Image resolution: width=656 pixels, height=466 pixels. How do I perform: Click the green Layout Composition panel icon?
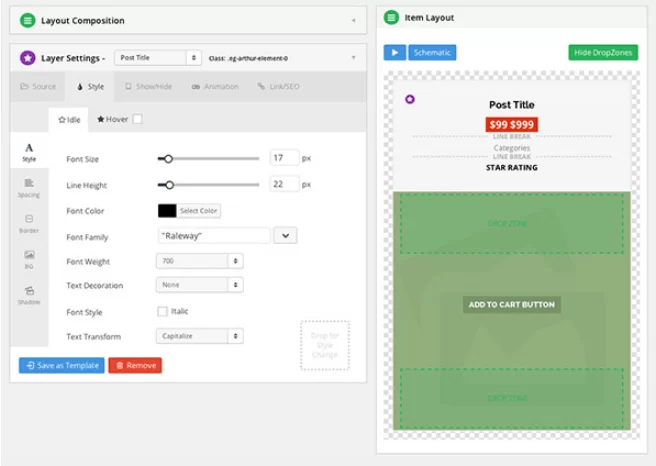(x=27, y=20)
